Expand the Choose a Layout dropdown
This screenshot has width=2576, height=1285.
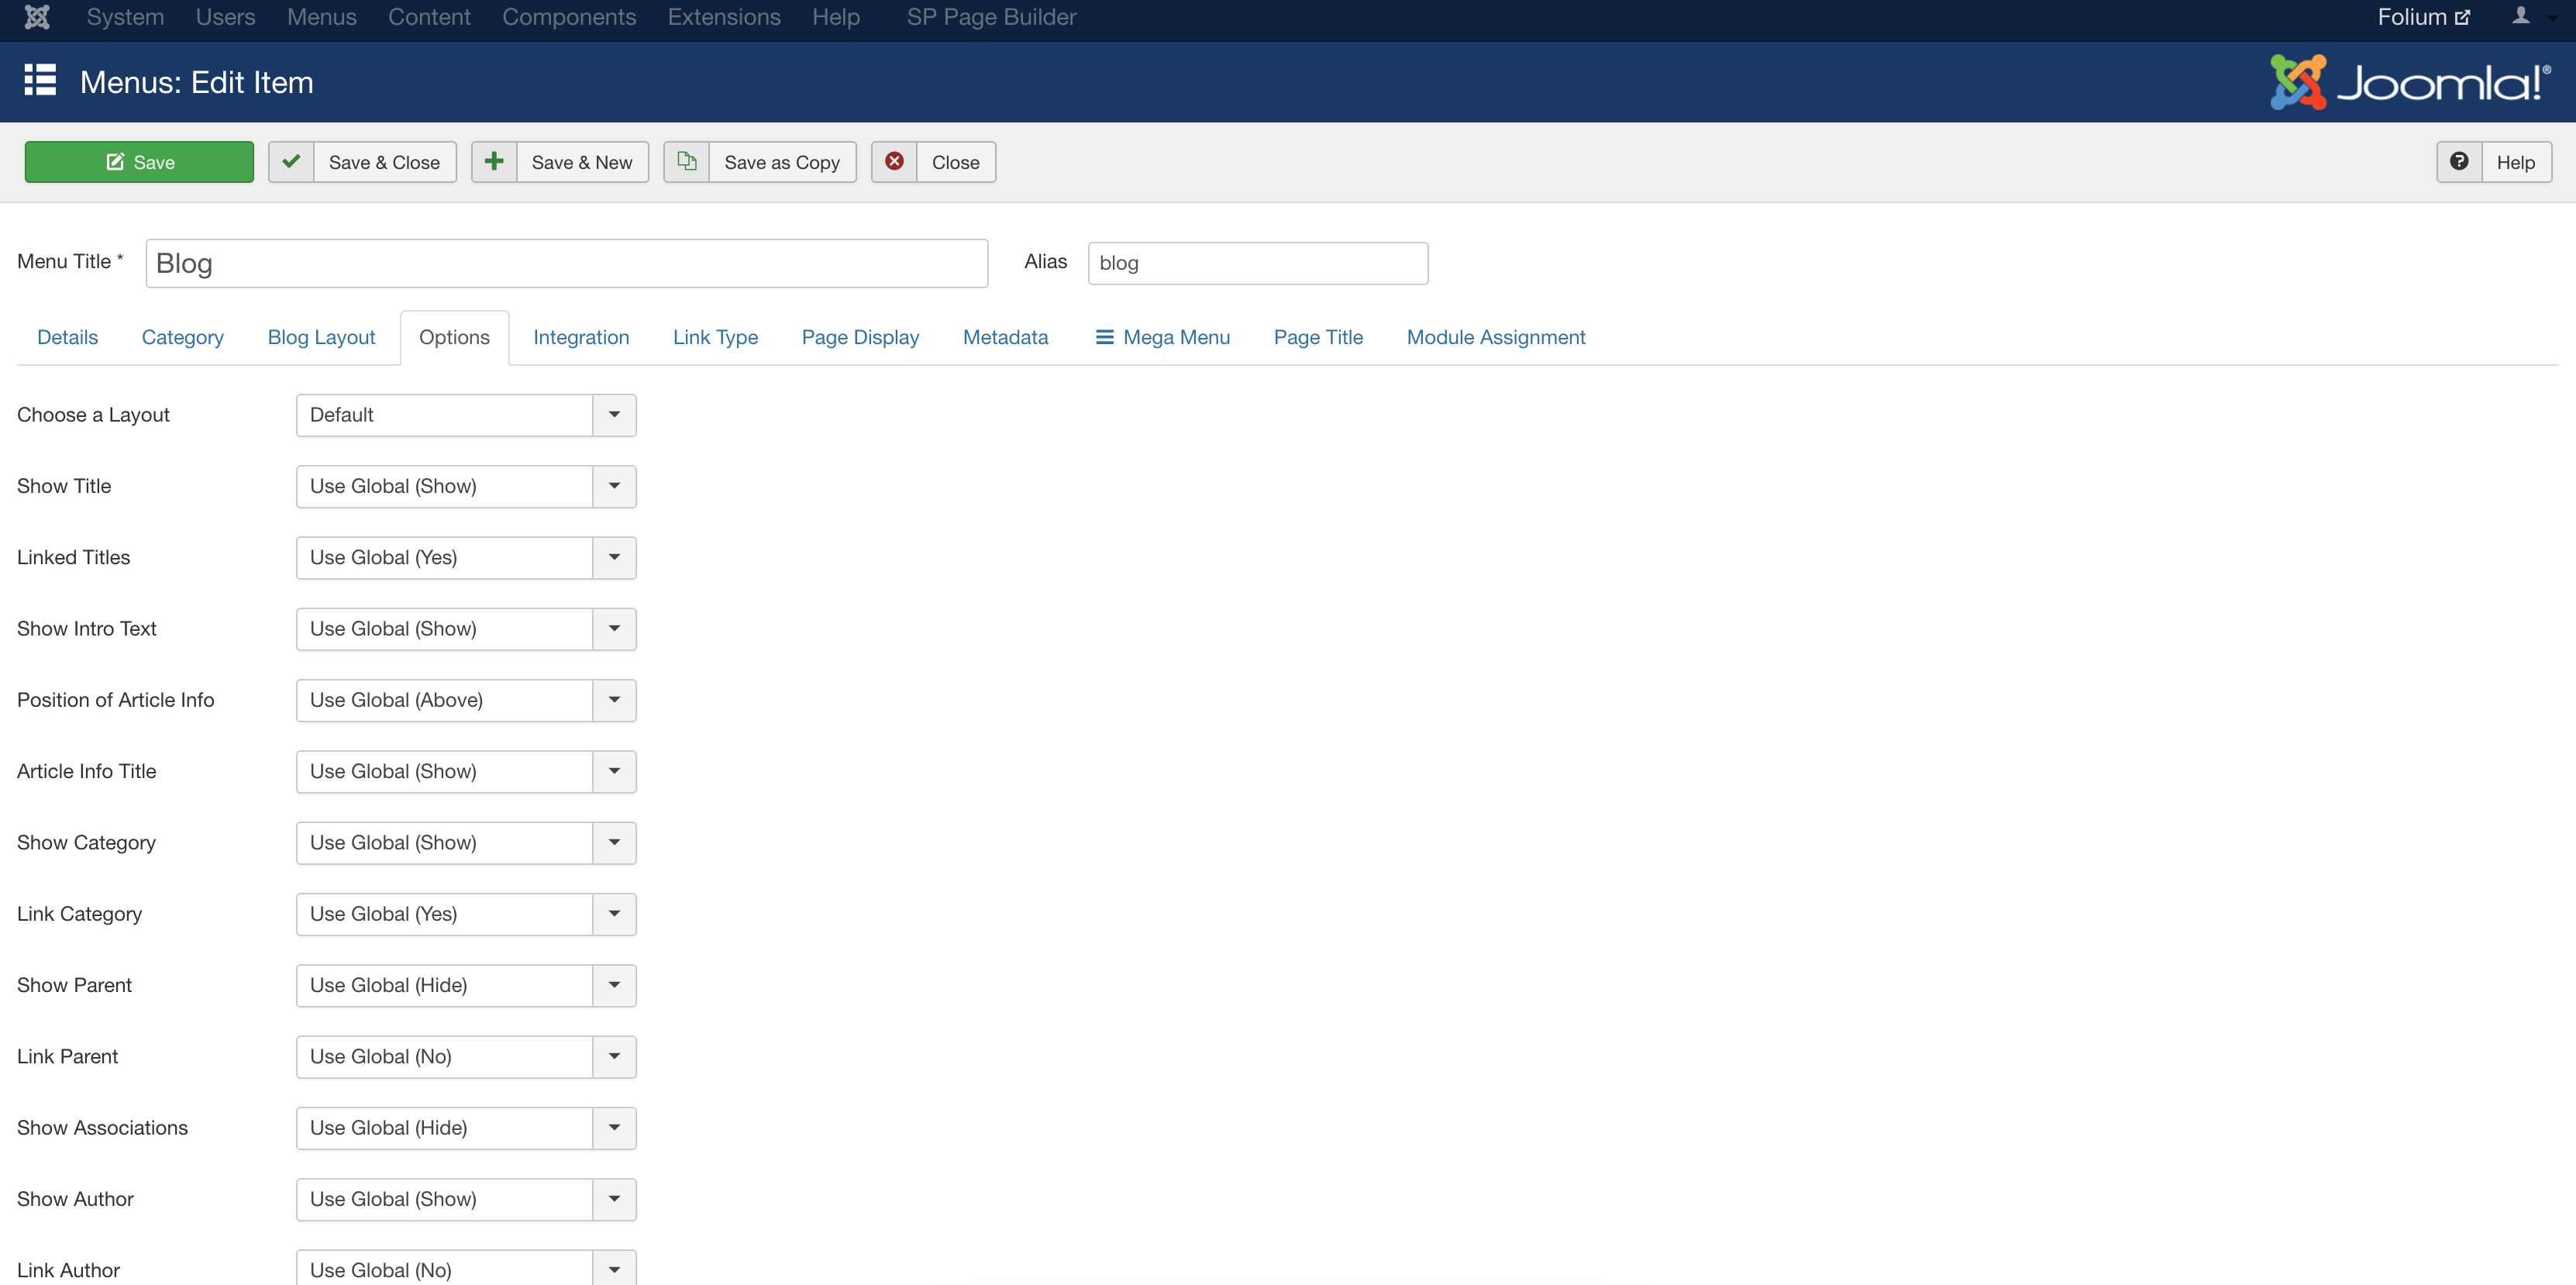pyautogui.click(x=614, y=415)
